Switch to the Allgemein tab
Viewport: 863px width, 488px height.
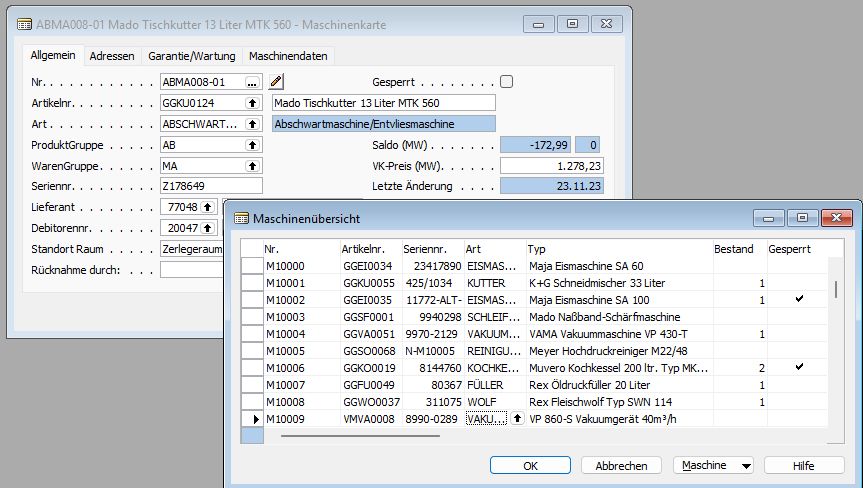pyautogui.click(x=53, y=56)
